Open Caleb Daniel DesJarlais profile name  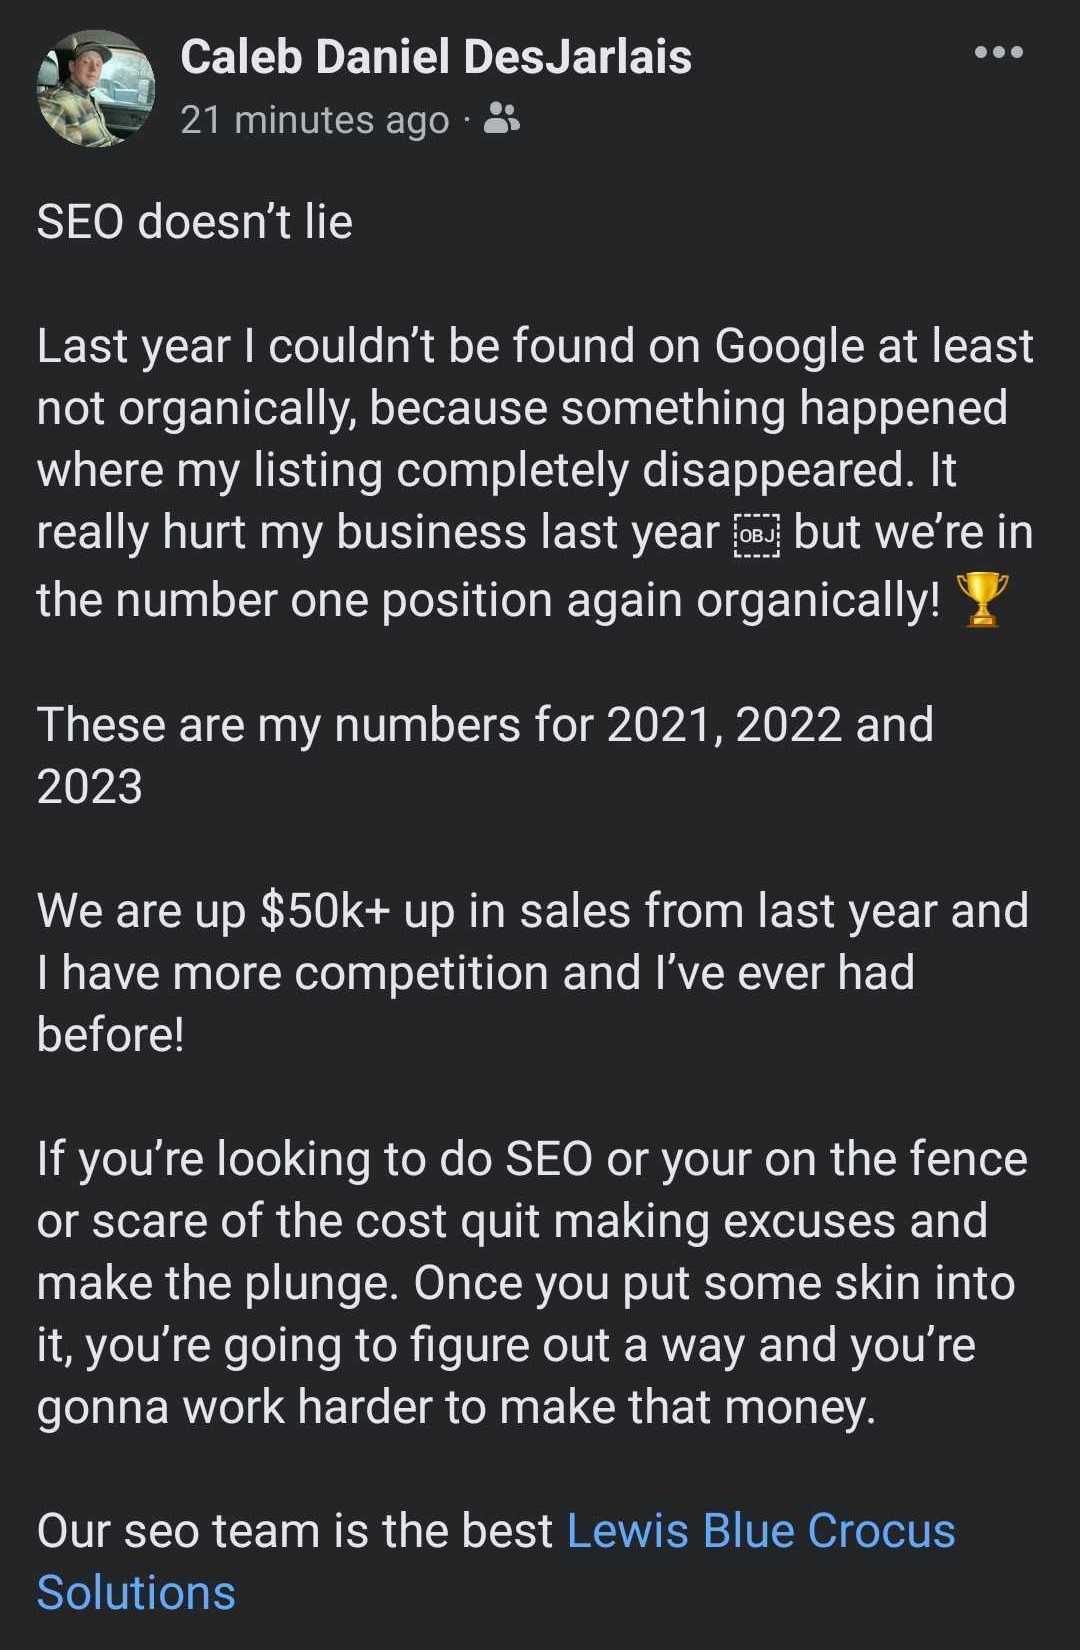pos(436,56)
